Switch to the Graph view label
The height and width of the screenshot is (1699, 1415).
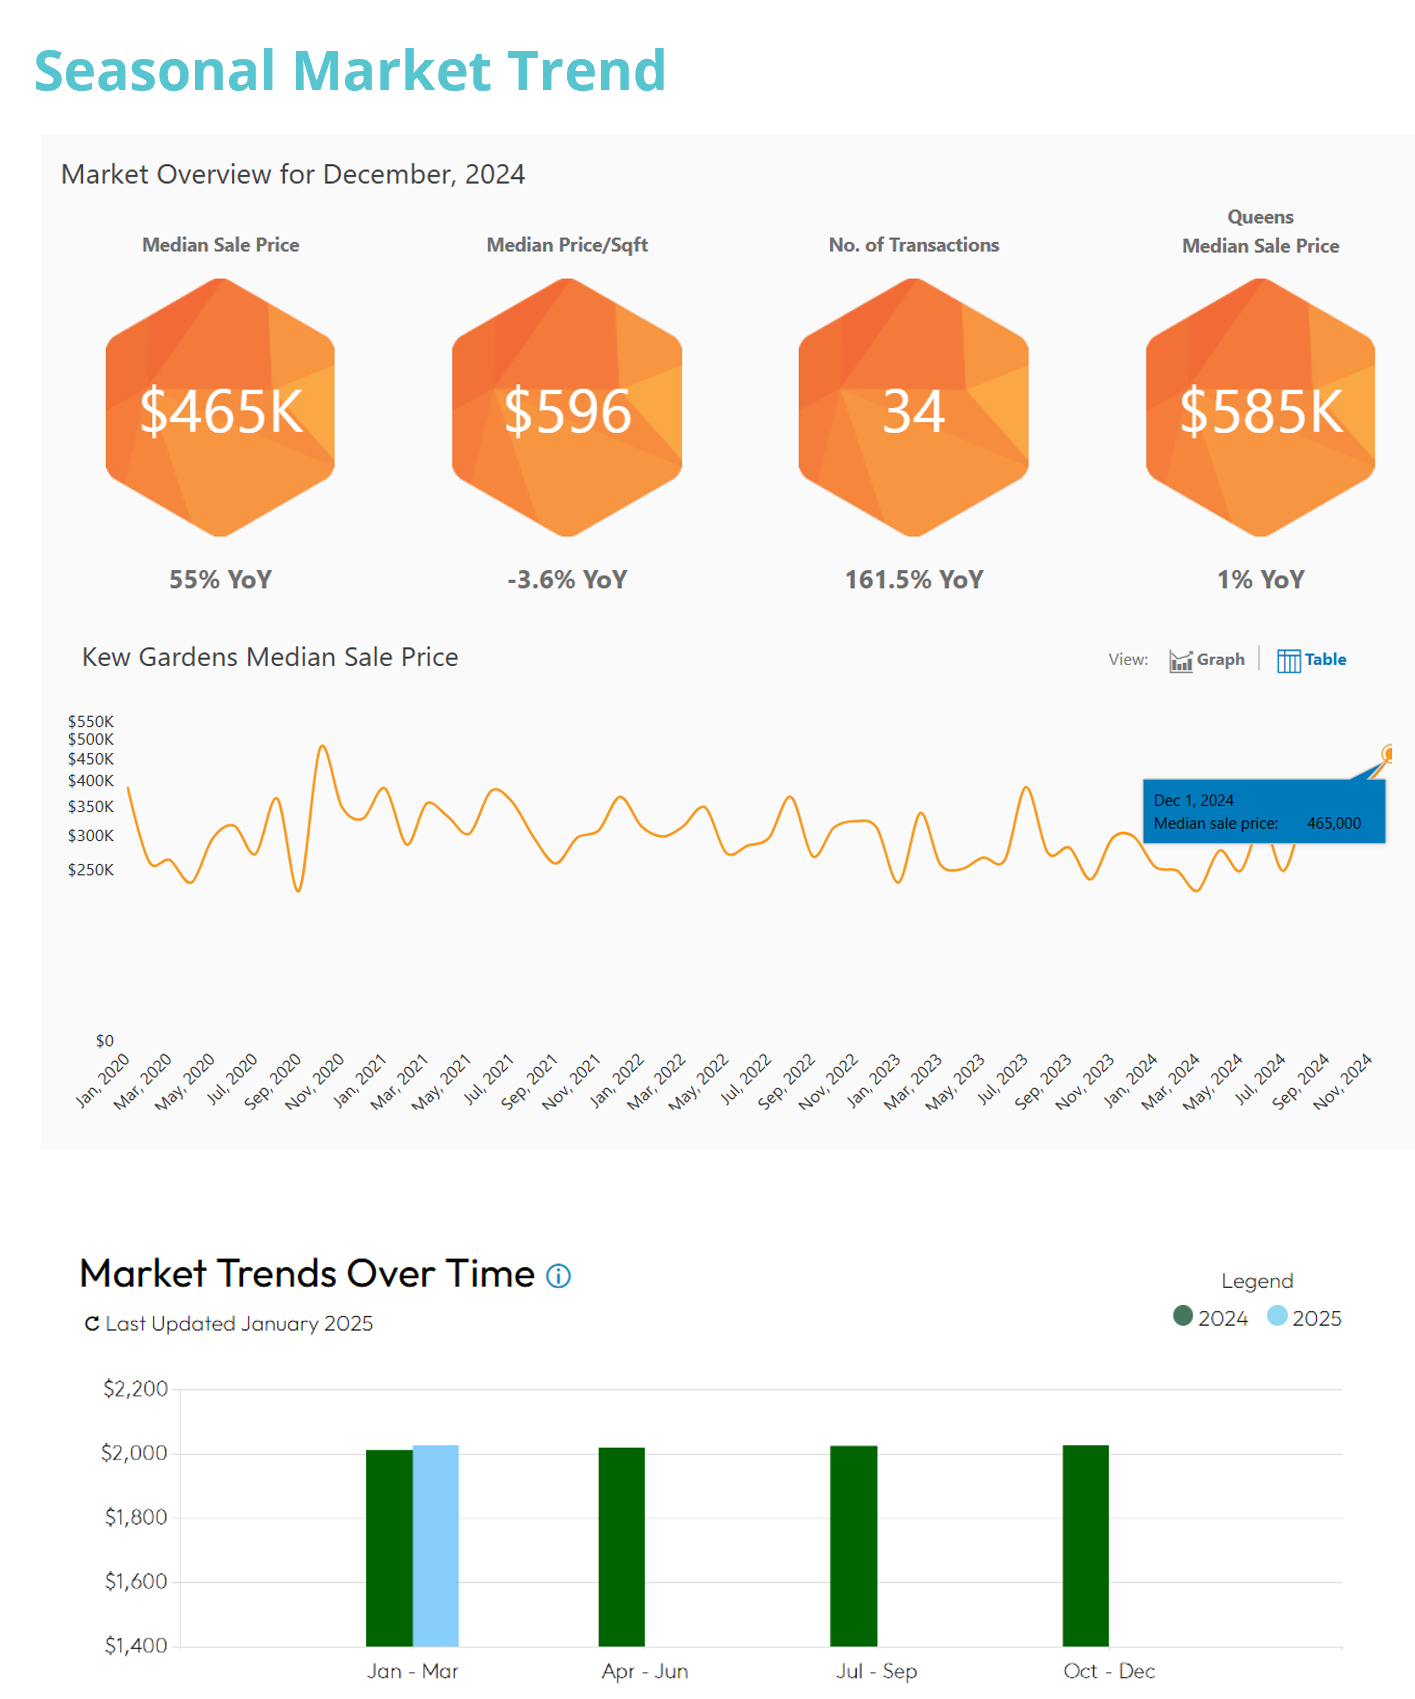click(1220, 660)
